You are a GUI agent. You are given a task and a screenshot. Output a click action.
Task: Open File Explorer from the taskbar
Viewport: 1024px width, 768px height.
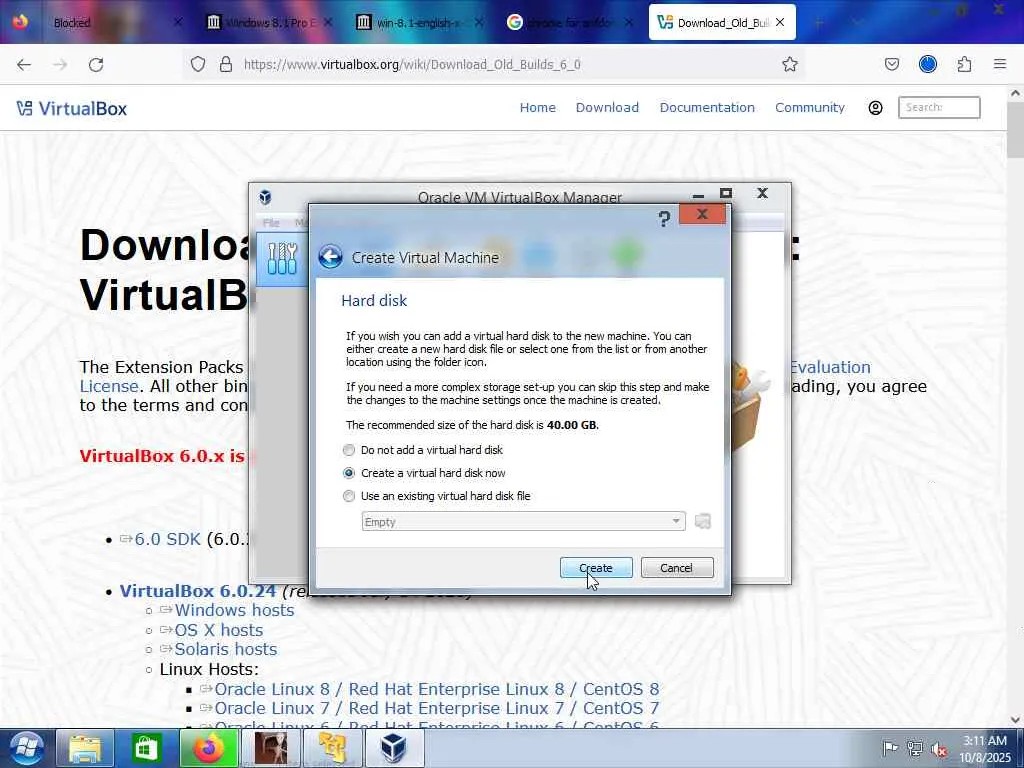click(85, 748)
